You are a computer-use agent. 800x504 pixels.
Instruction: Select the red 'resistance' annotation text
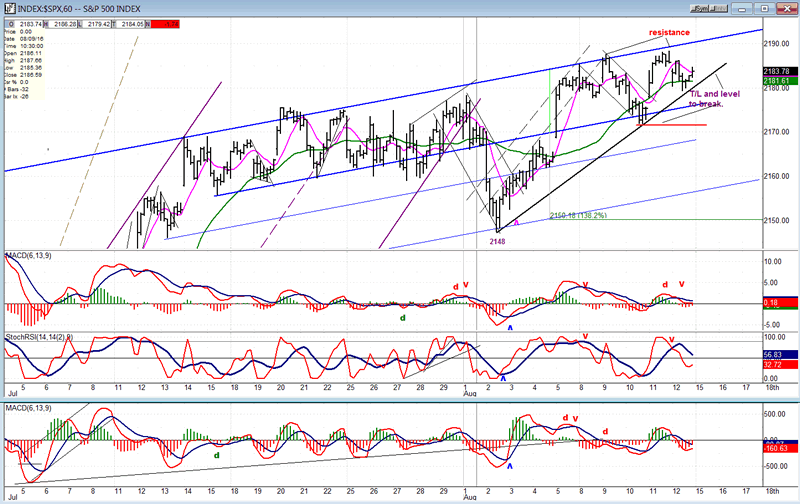coord(669,33)
